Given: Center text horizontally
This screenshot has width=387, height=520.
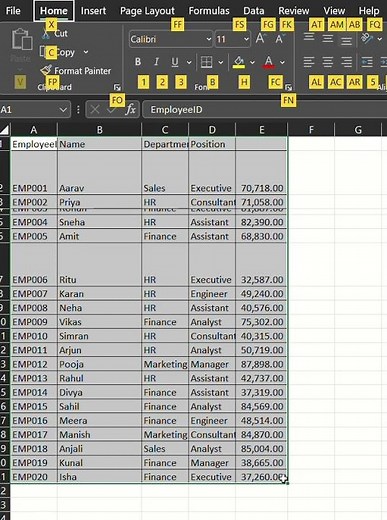Looking at the screenshot, I should 328,62.
